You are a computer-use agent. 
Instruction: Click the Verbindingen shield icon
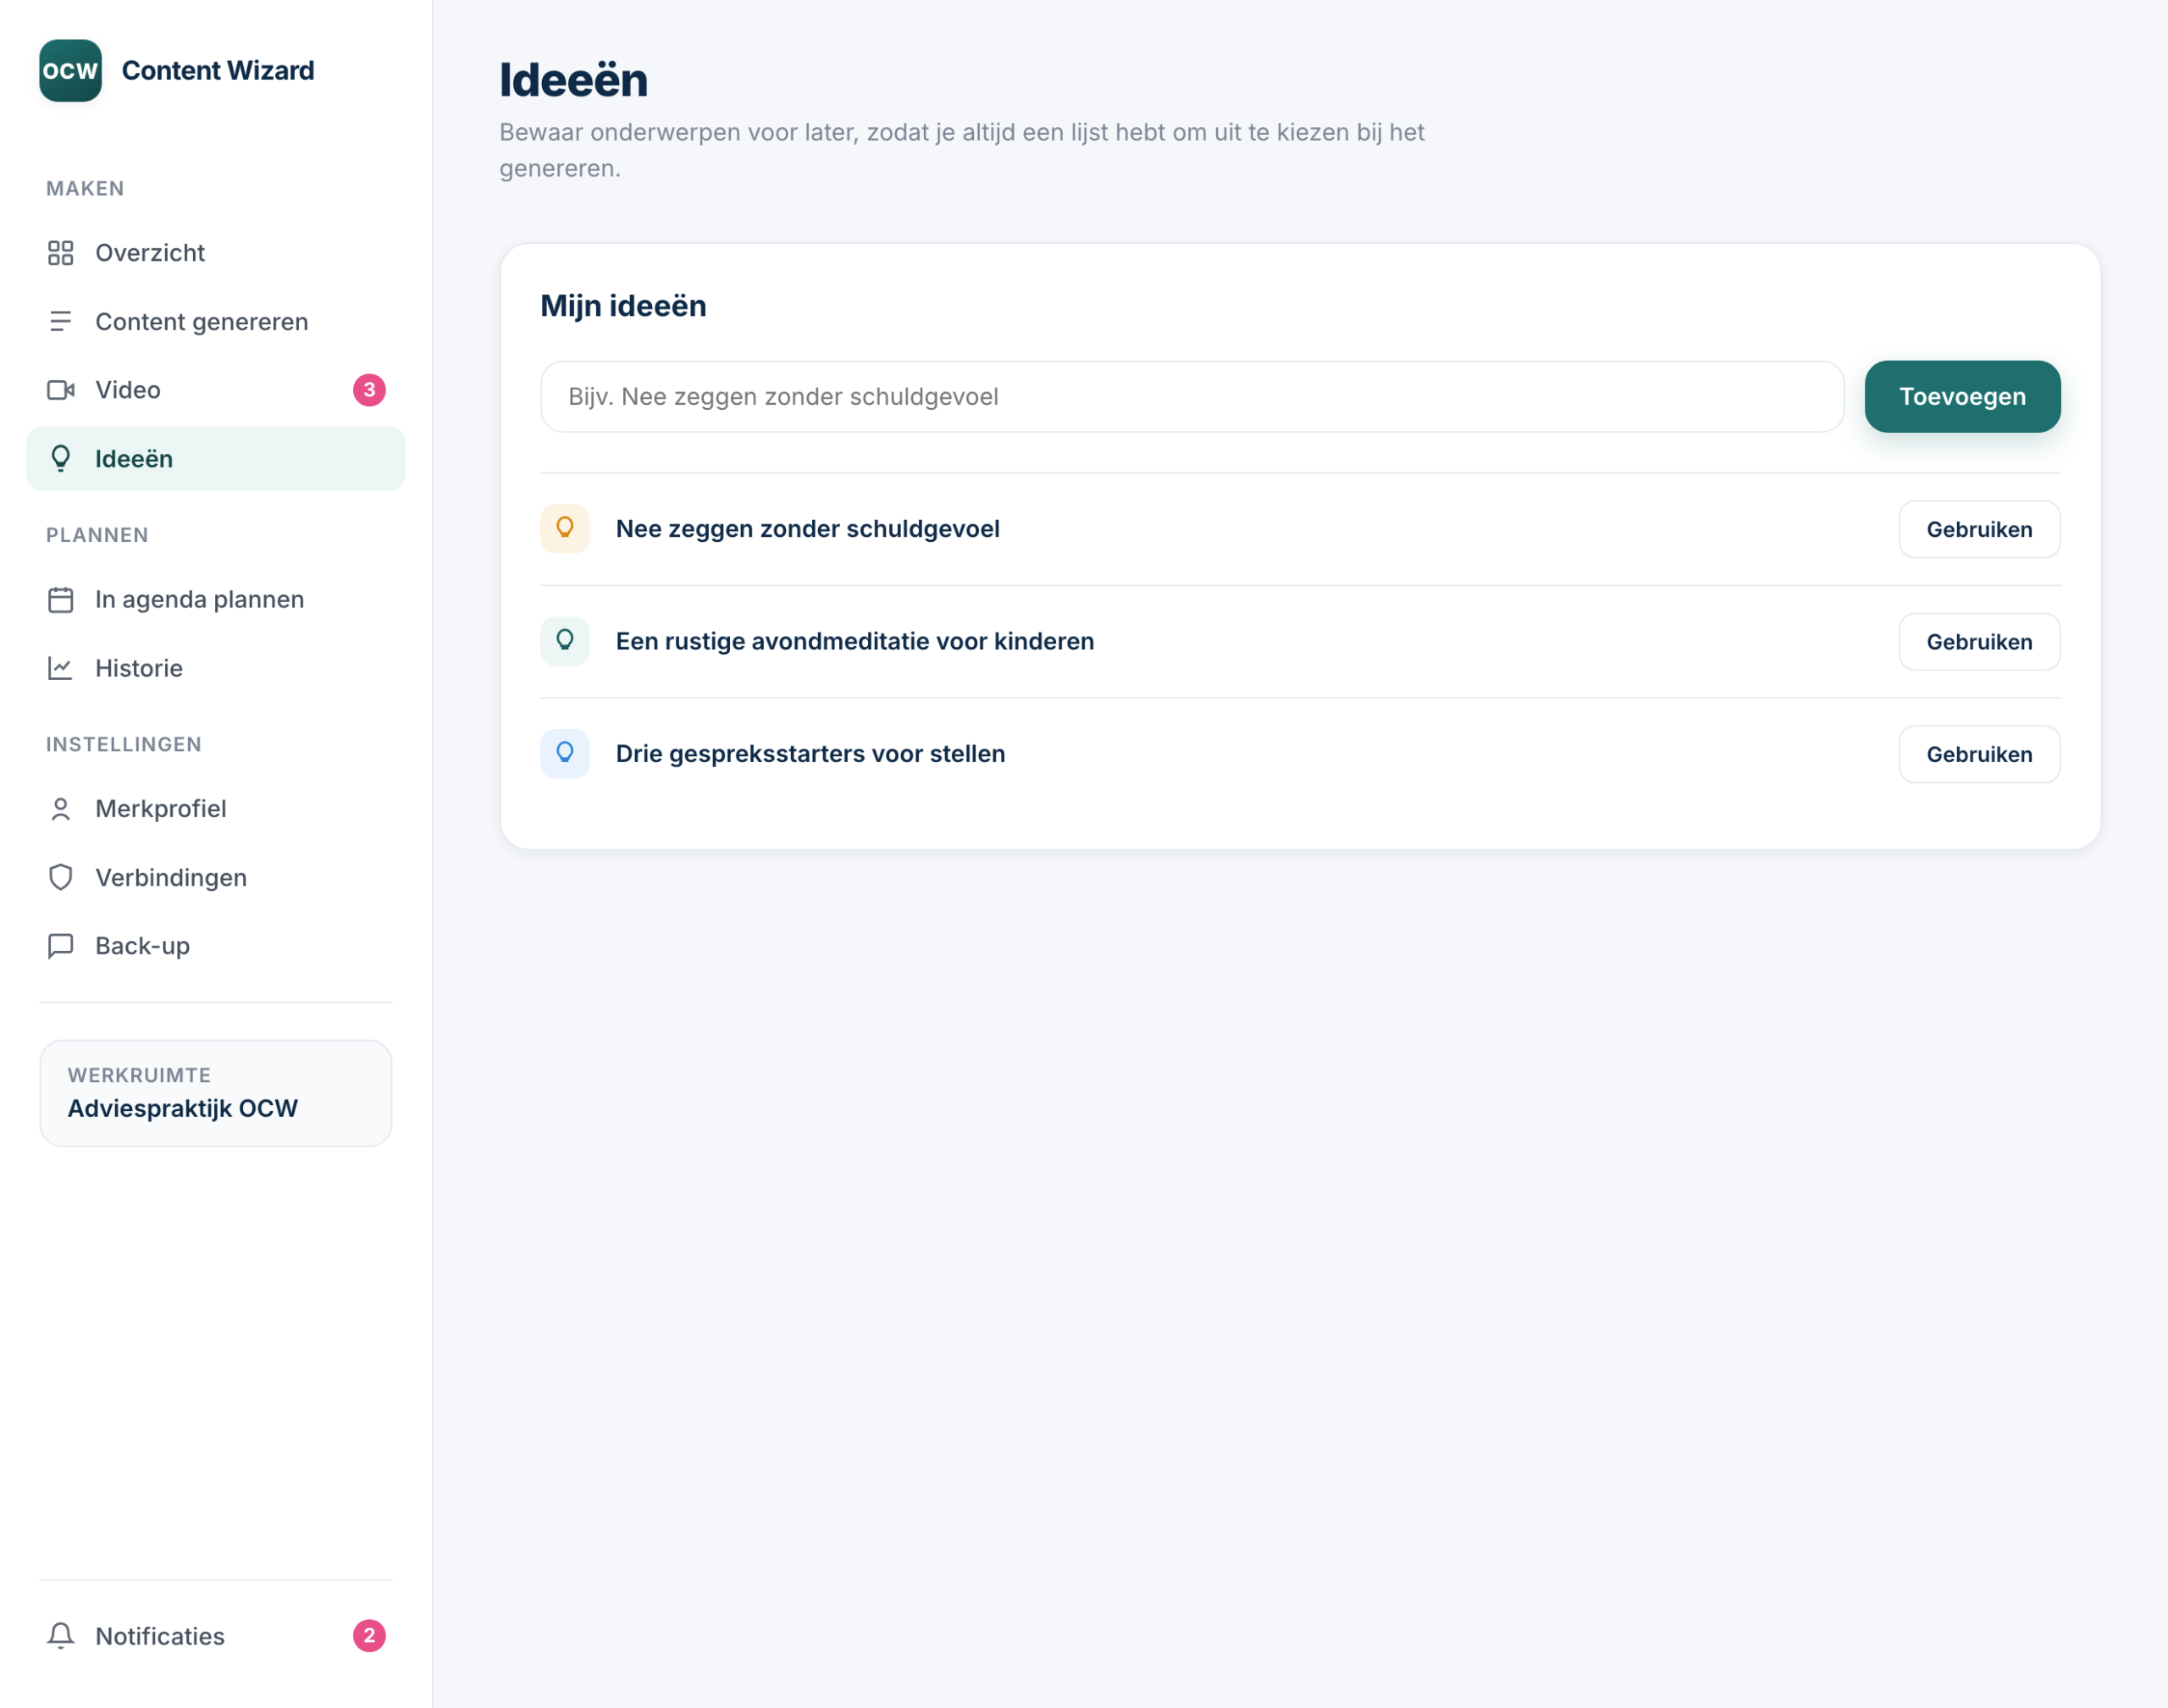(61, 877)
